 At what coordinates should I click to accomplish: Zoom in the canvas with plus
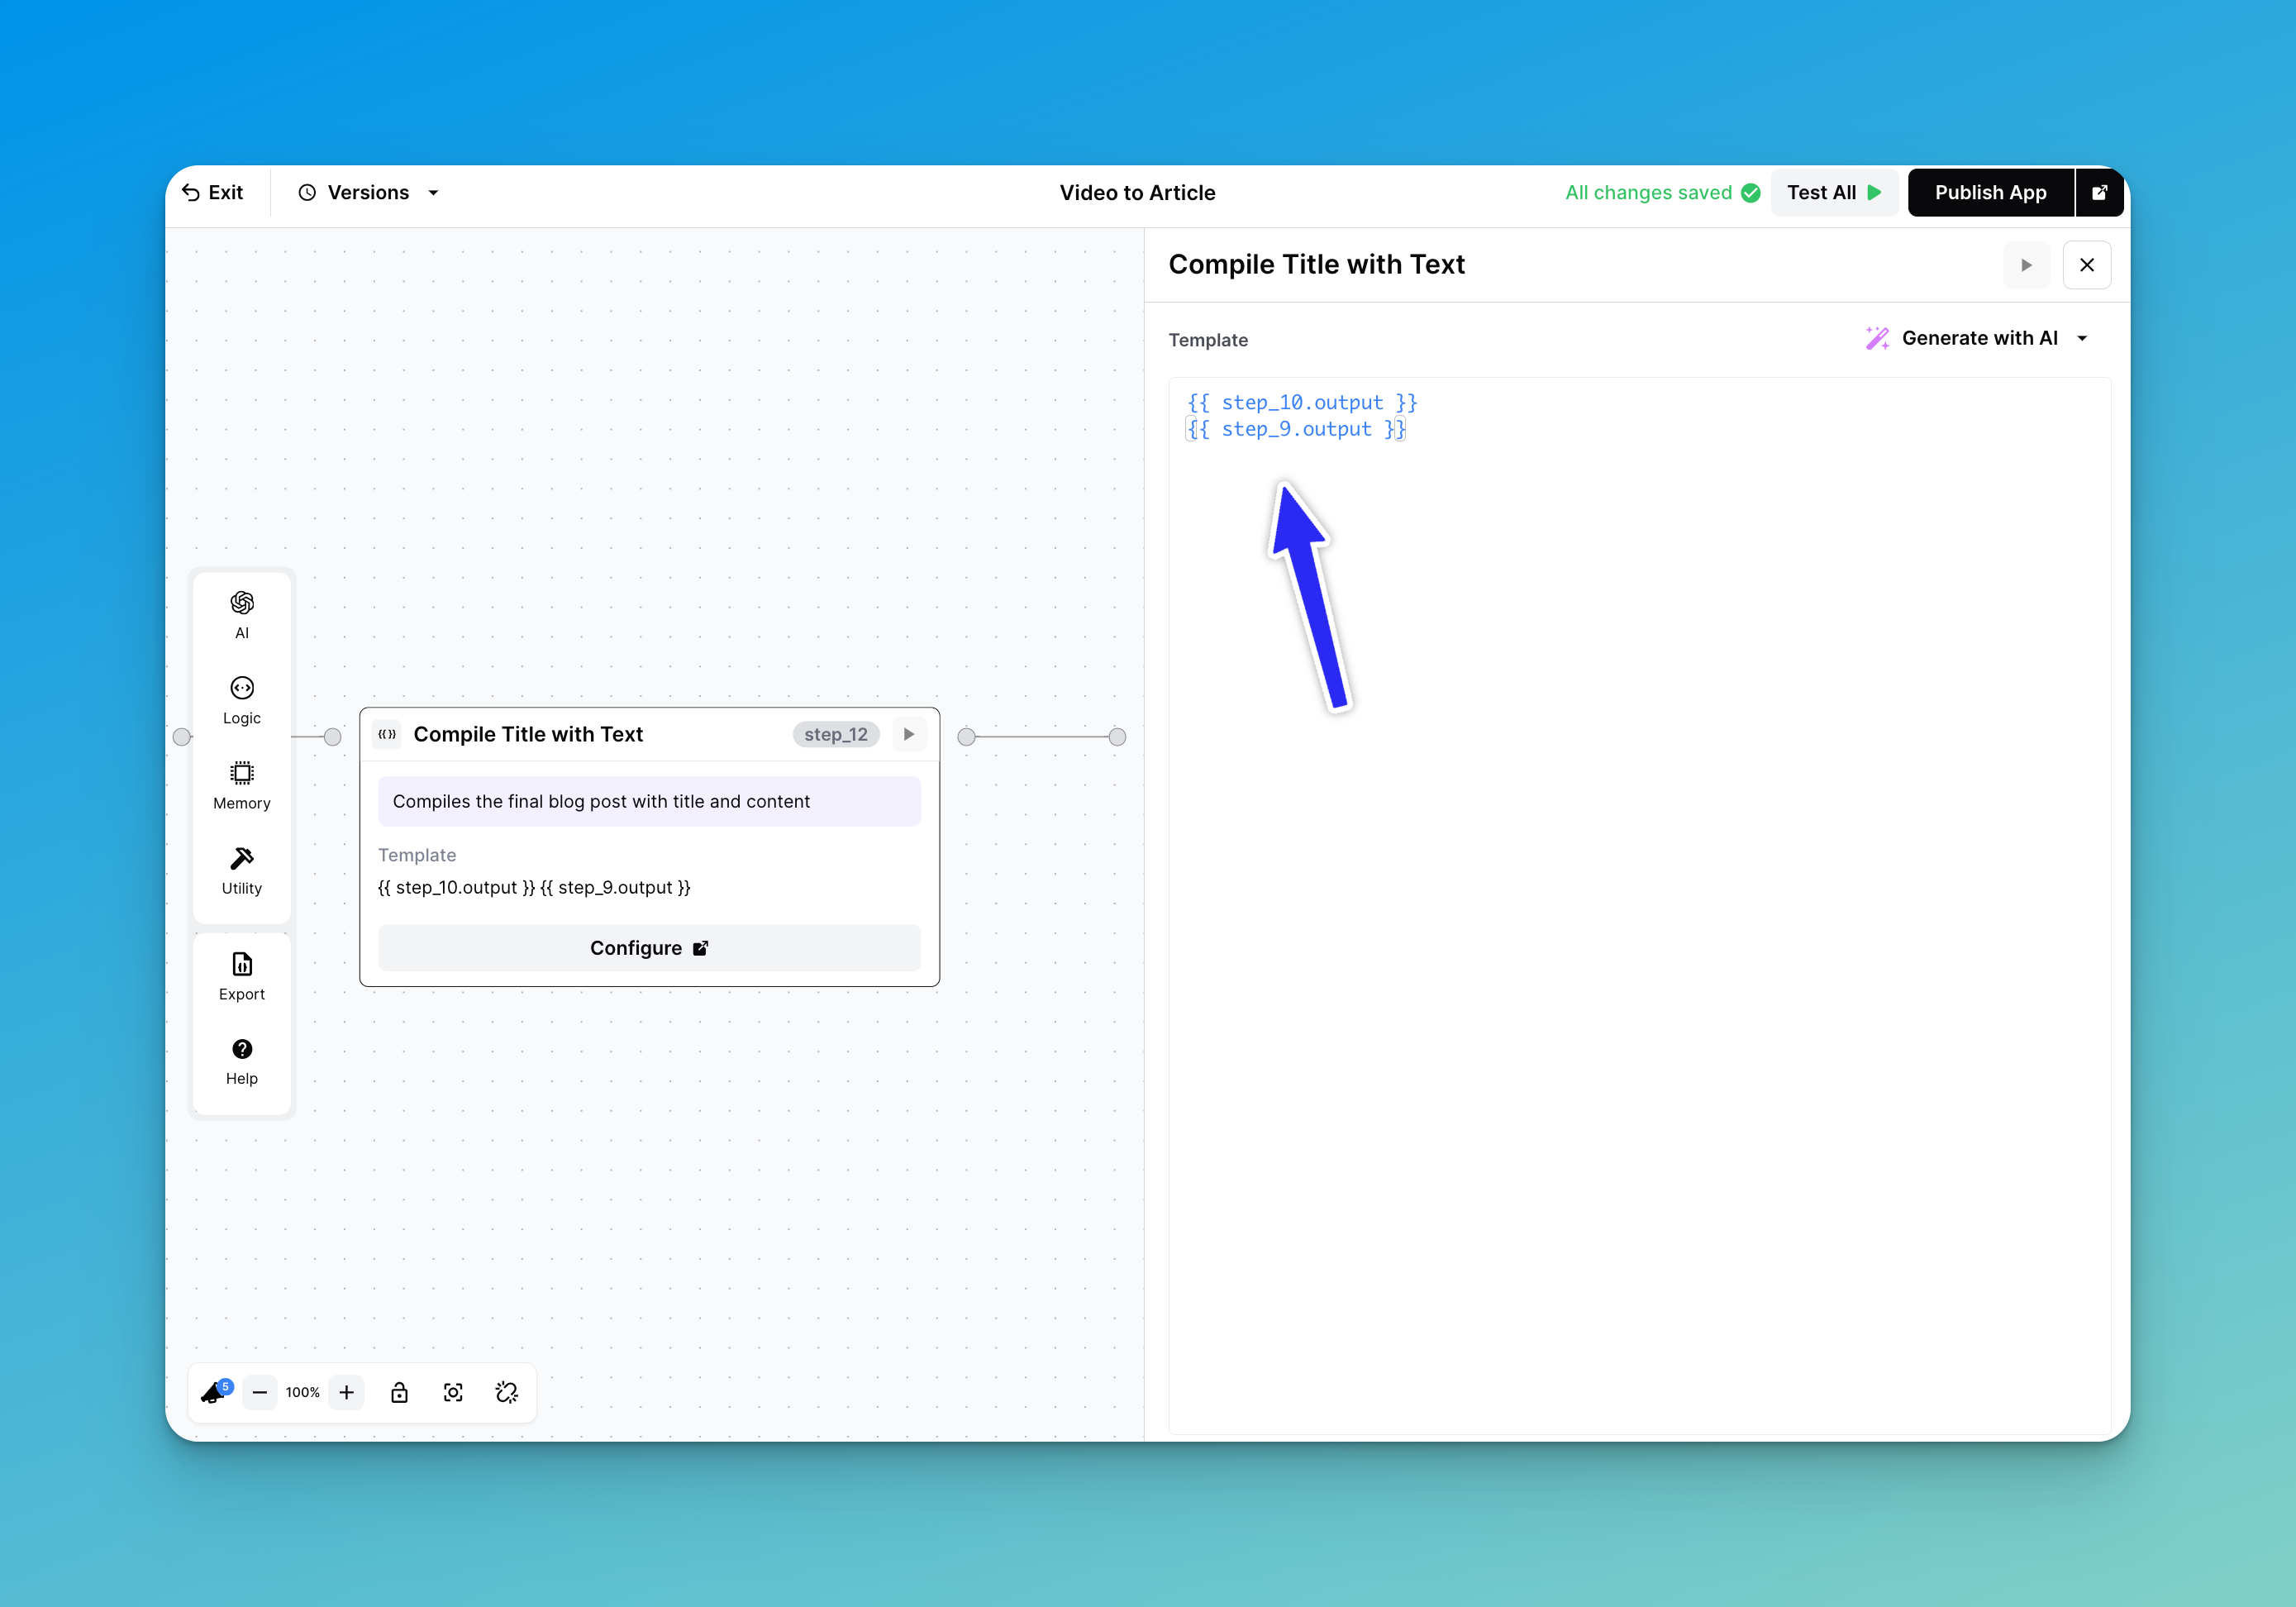tap(346, 1392)
